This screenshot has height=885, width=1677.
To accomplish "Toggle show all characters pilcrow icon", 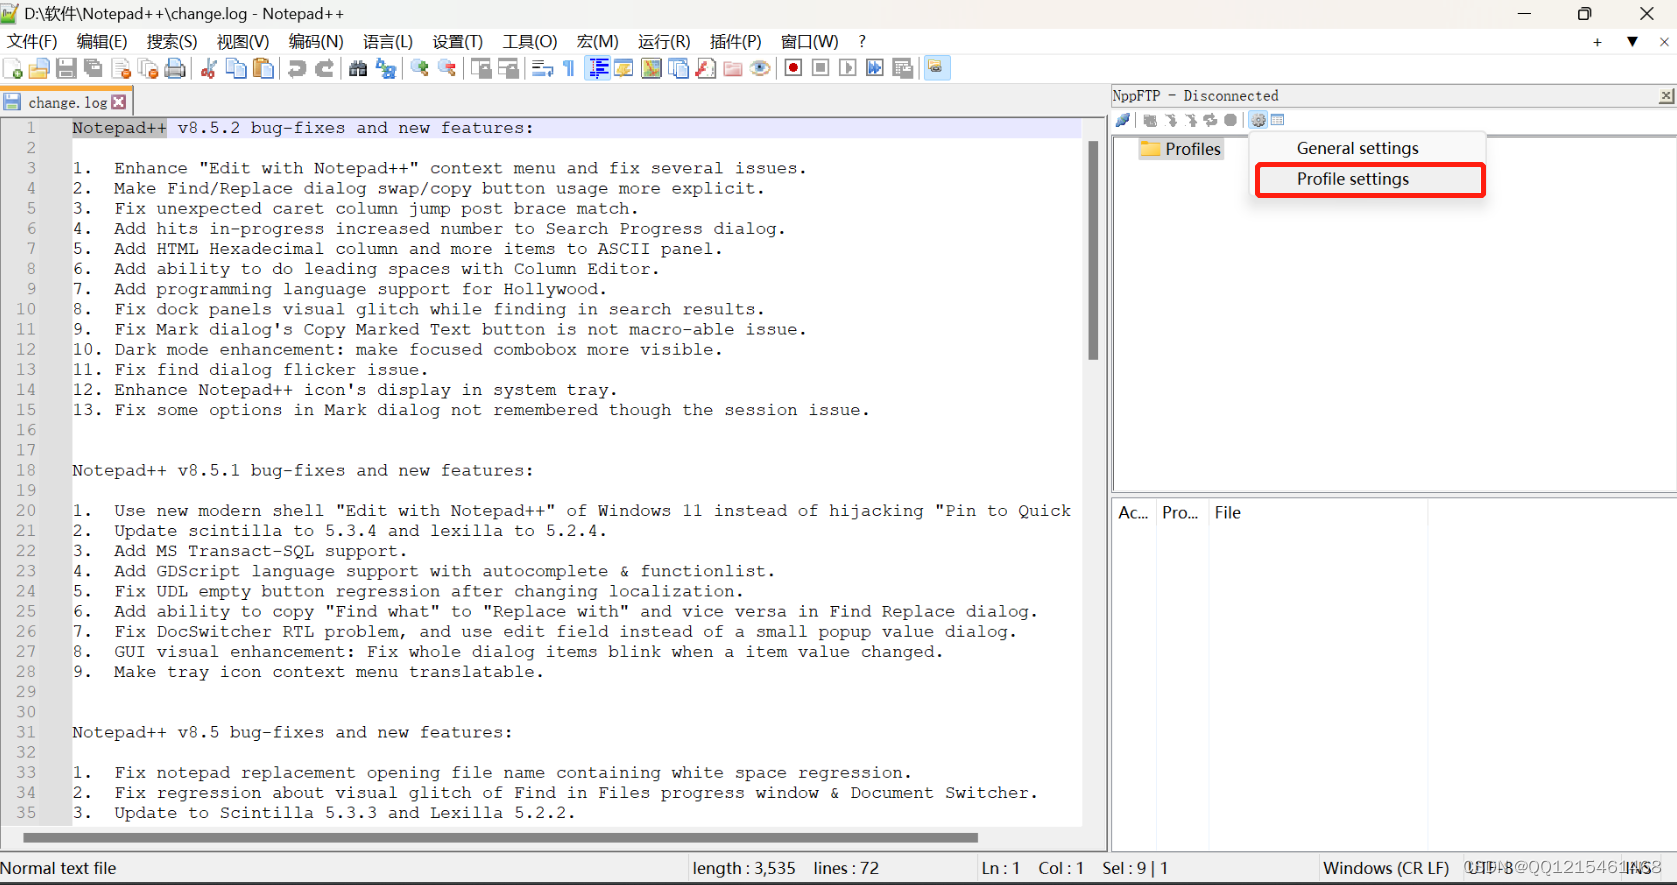I will click(569, 68).
